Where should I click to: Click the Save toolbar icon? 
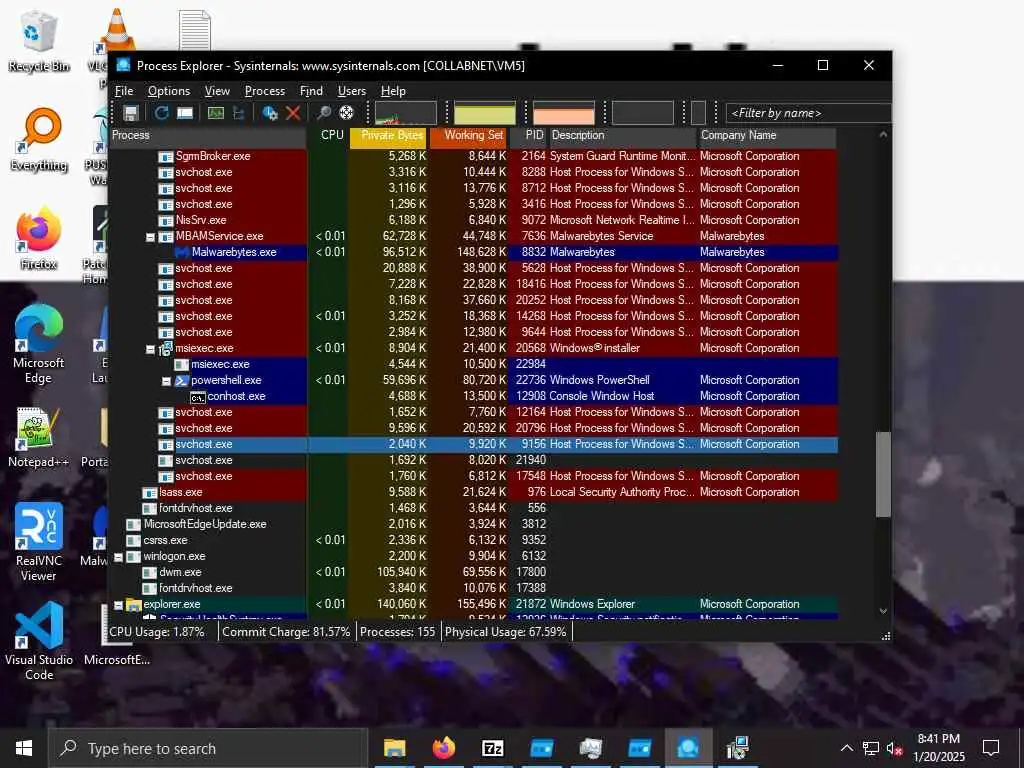coord(131,113)
